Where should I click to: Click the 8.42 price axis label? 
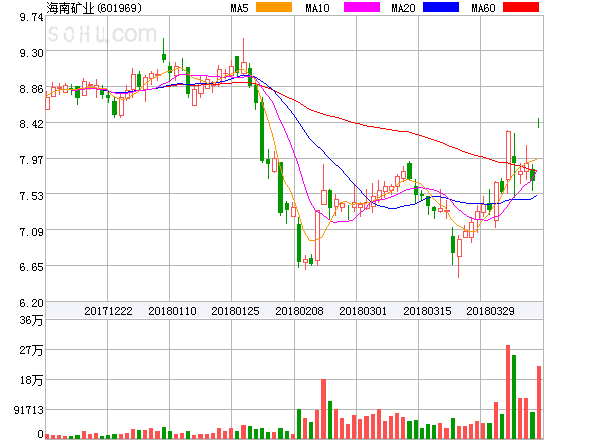click(x=31, y=124)
